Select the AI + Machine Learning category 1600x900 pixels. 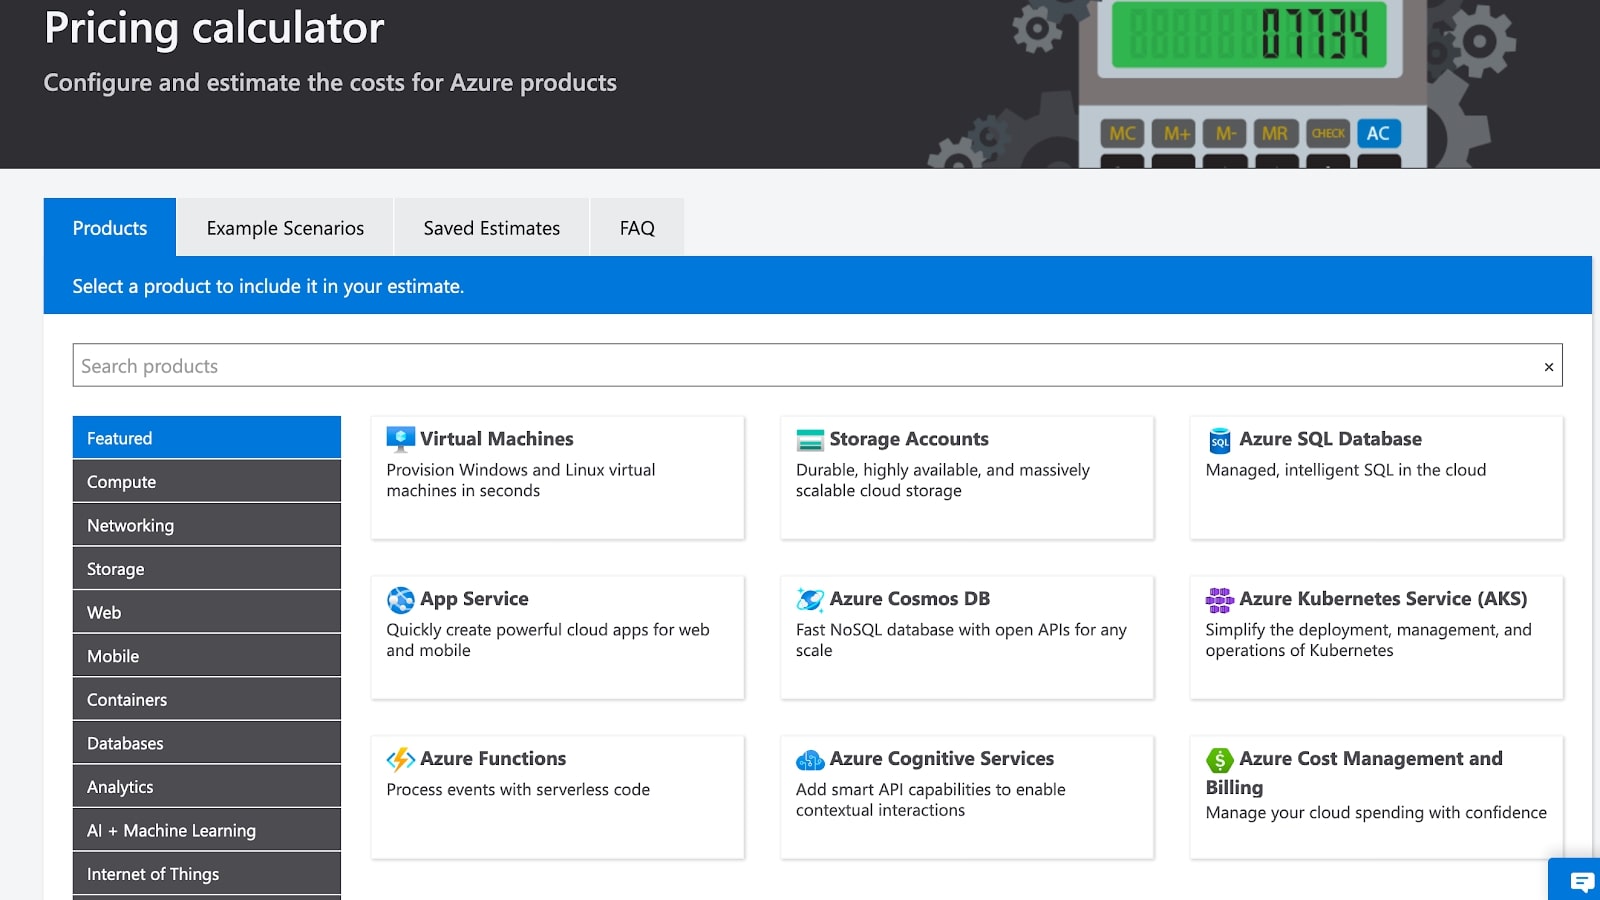pos(207,830)
